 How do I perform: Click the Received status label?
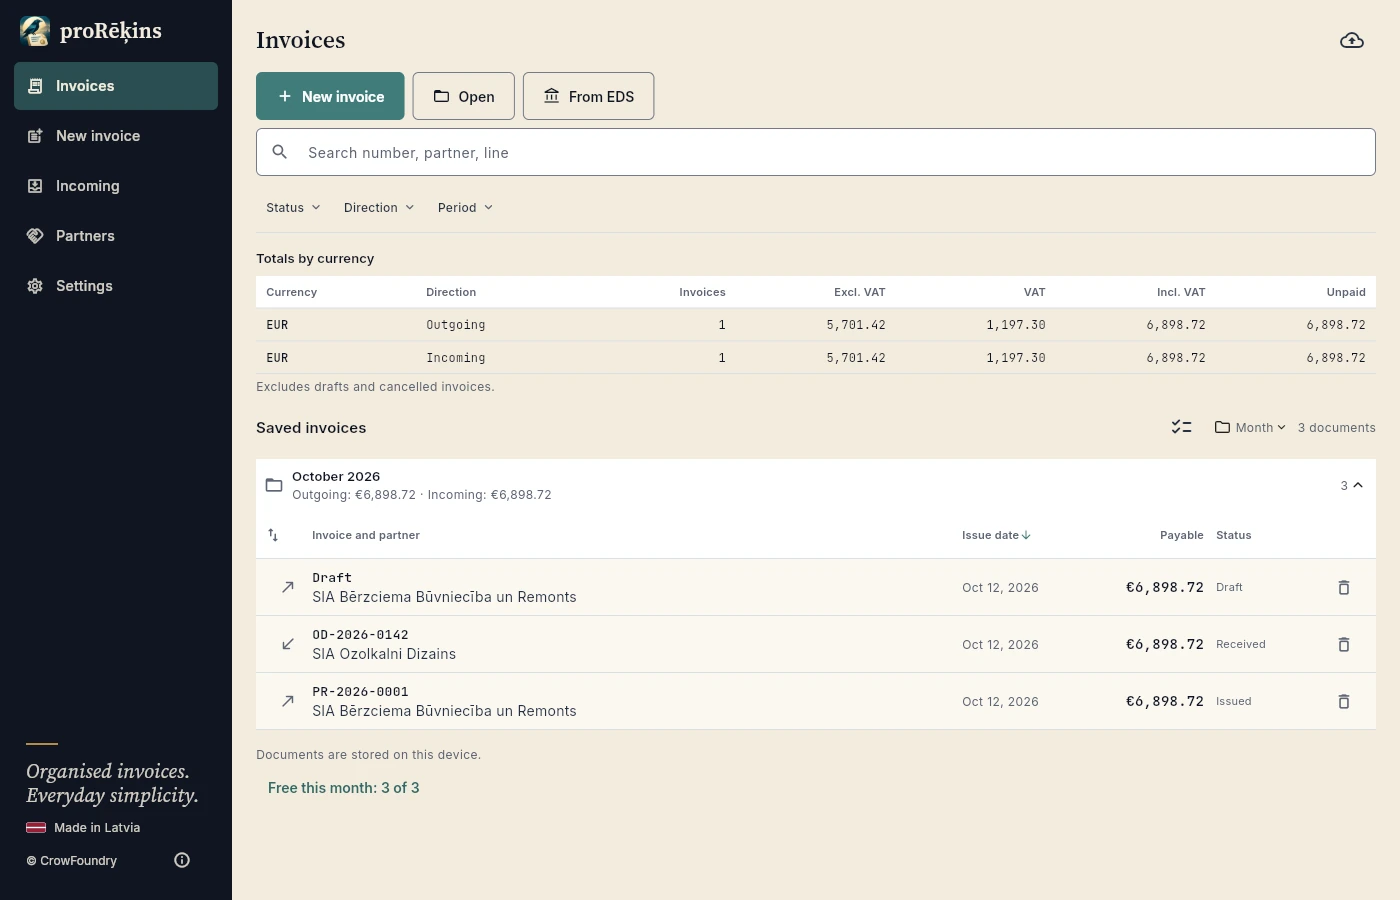coord(1241,644)
